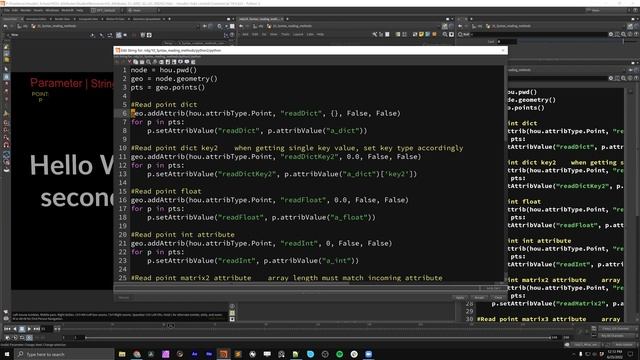Open the Render menu in Houdini
Viewport: 640px width, 360px height.
[25, 10]
